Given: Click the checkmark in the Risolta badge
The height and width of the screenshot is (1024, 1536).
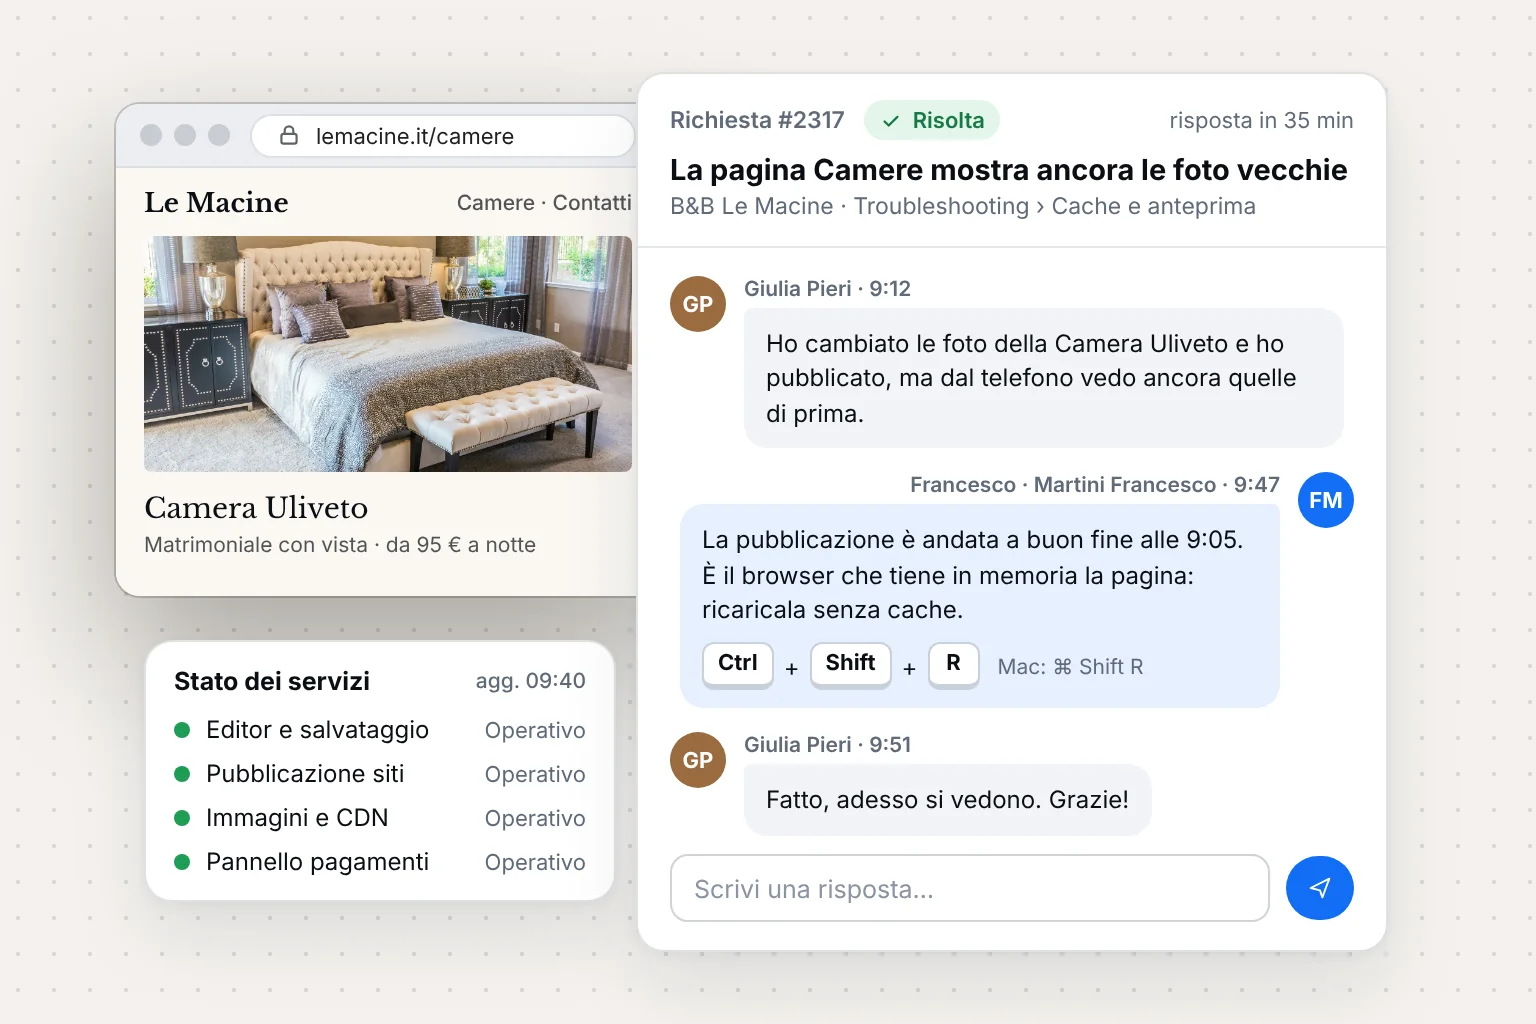Looking at the screenshot, I should pos(891,121).
